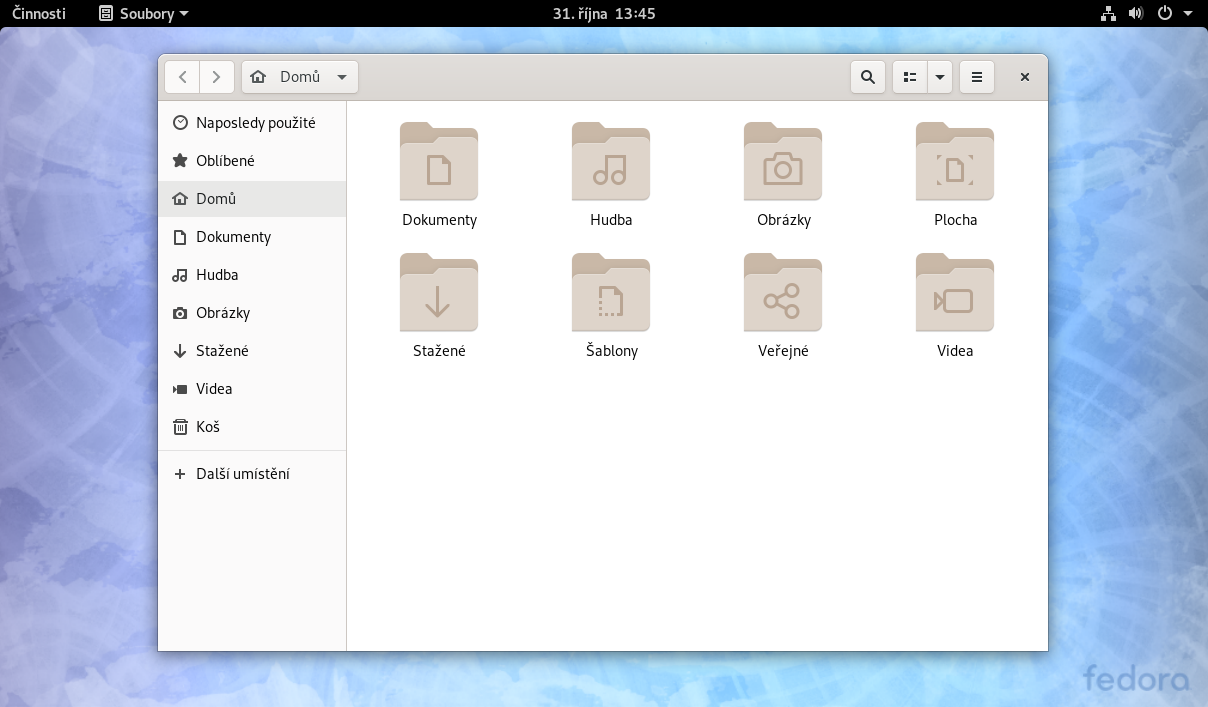1208x707 pixels.
Task: Click the forward navigation button
Action: click(217, 76)
